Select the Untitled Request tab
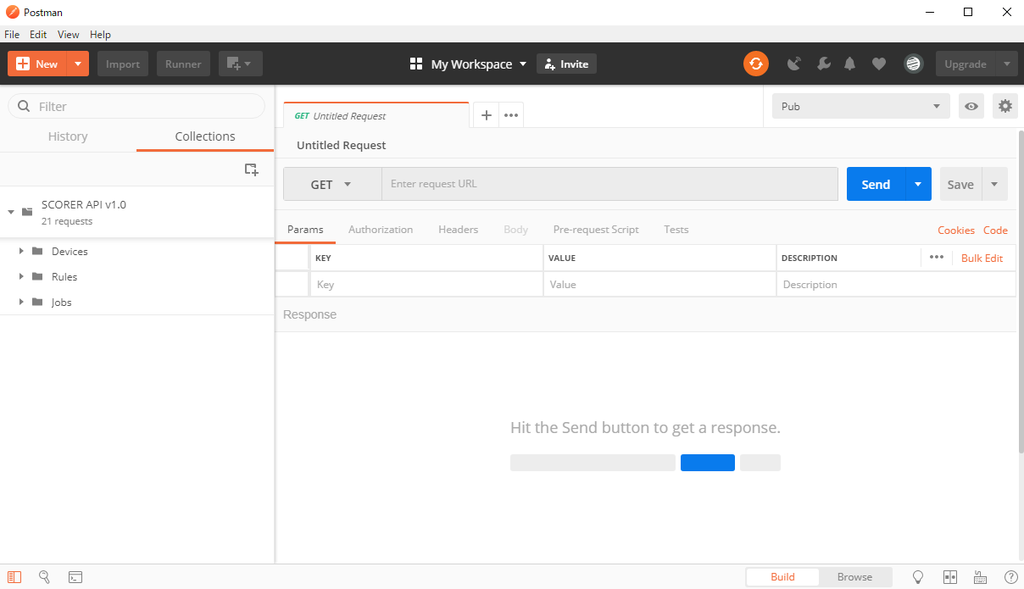Screen dimensions: 1024x589 point(376,116)
